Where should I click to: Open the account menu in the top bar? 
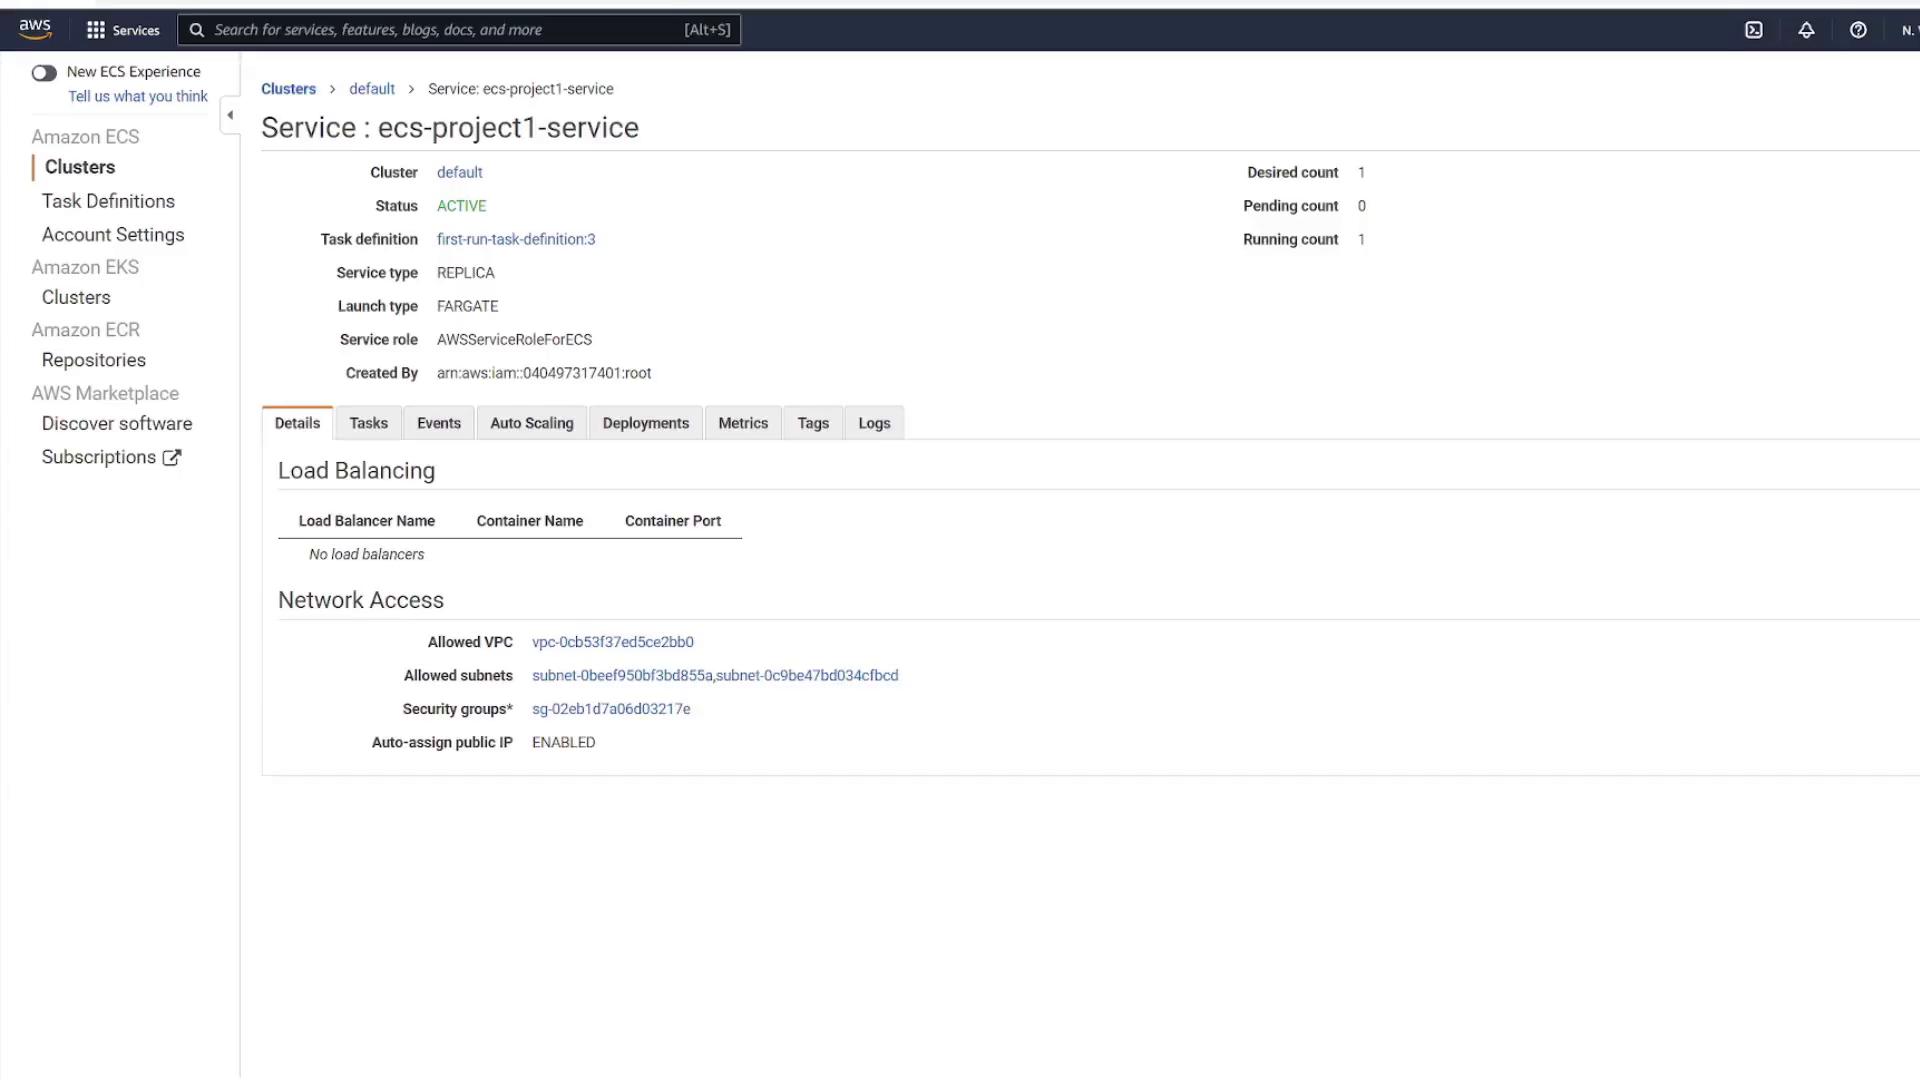point(1908,30)
